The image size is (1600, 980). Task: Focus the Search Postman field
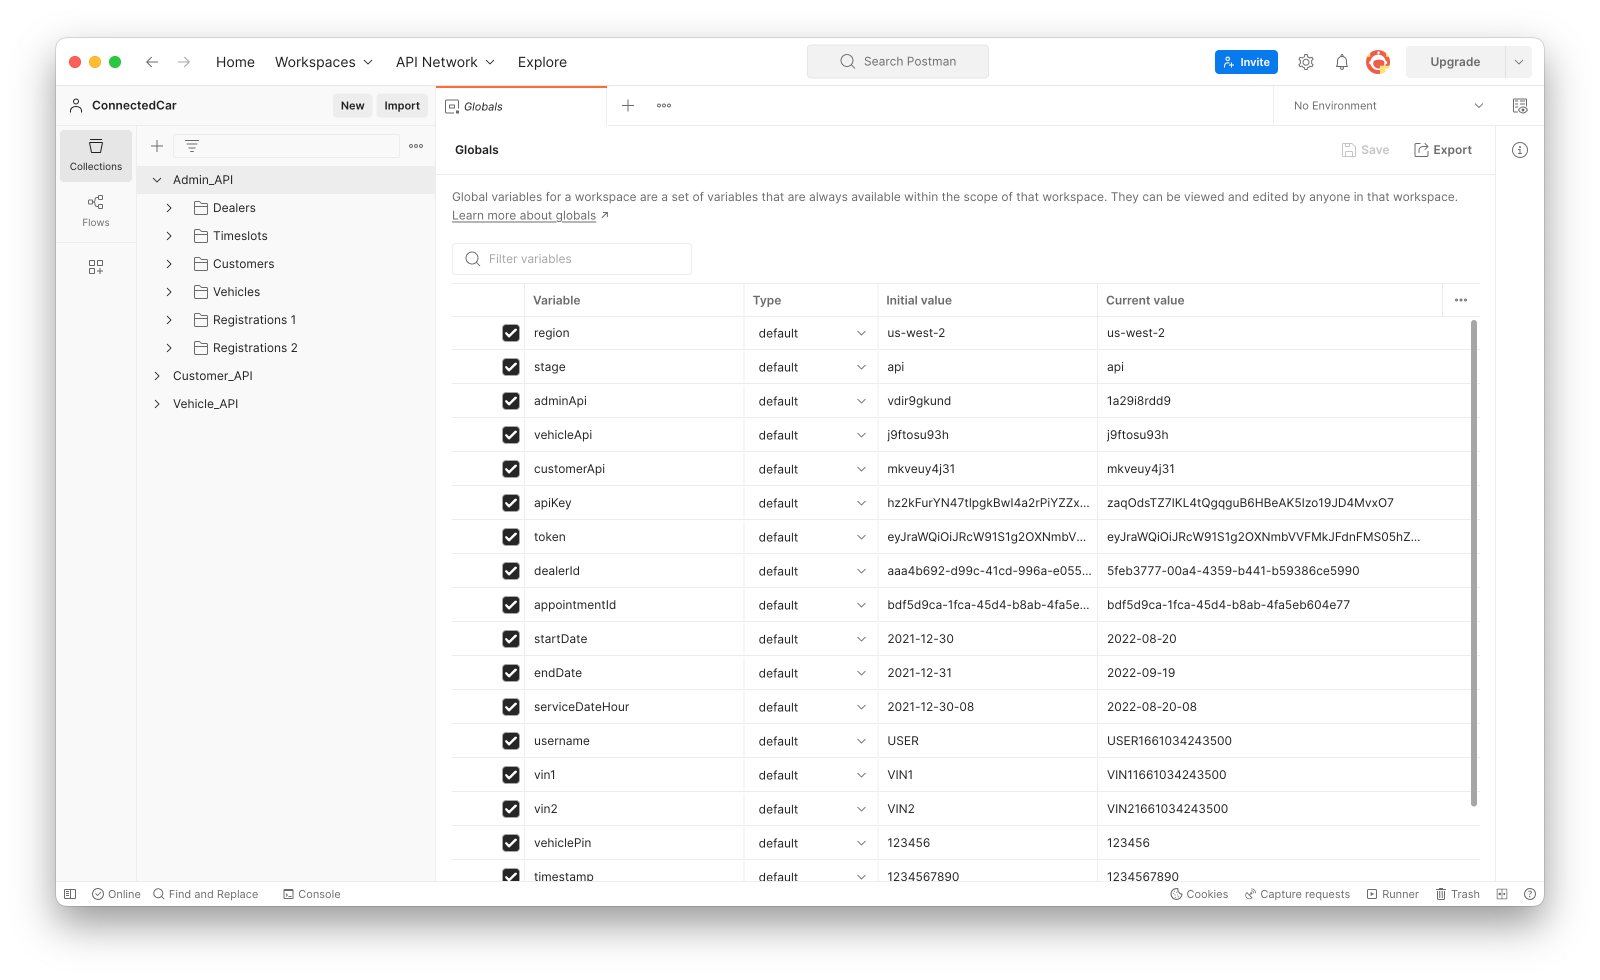click(898, 62)
